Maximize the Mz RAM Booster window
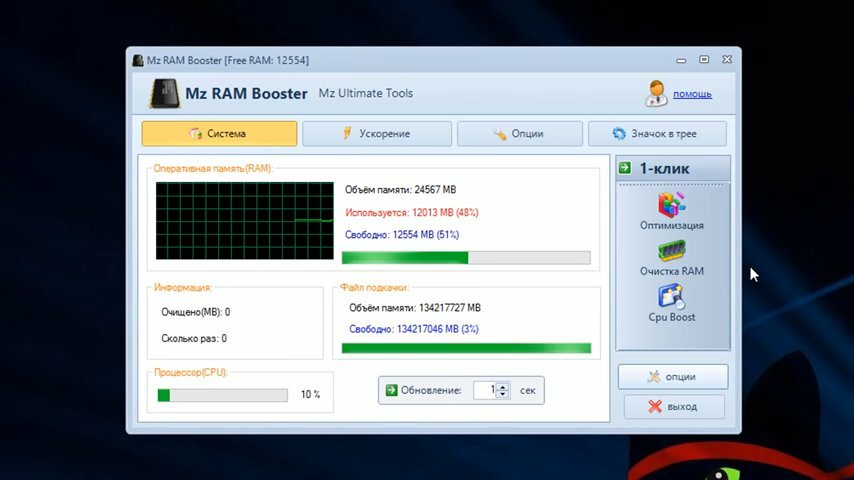This screenshot has width=854, height=480. (x=704, y=59)
